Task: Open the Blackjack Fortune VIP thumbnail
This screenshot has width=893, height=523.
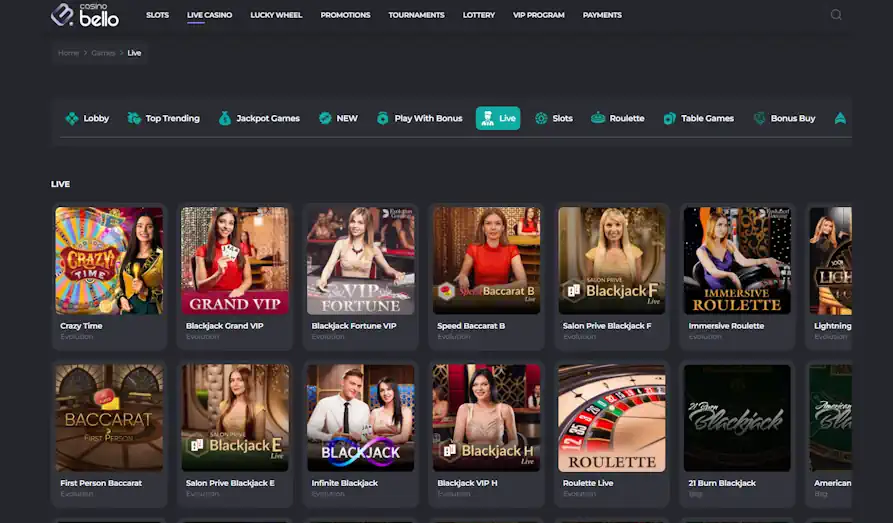Action: [x=361, y=260]
